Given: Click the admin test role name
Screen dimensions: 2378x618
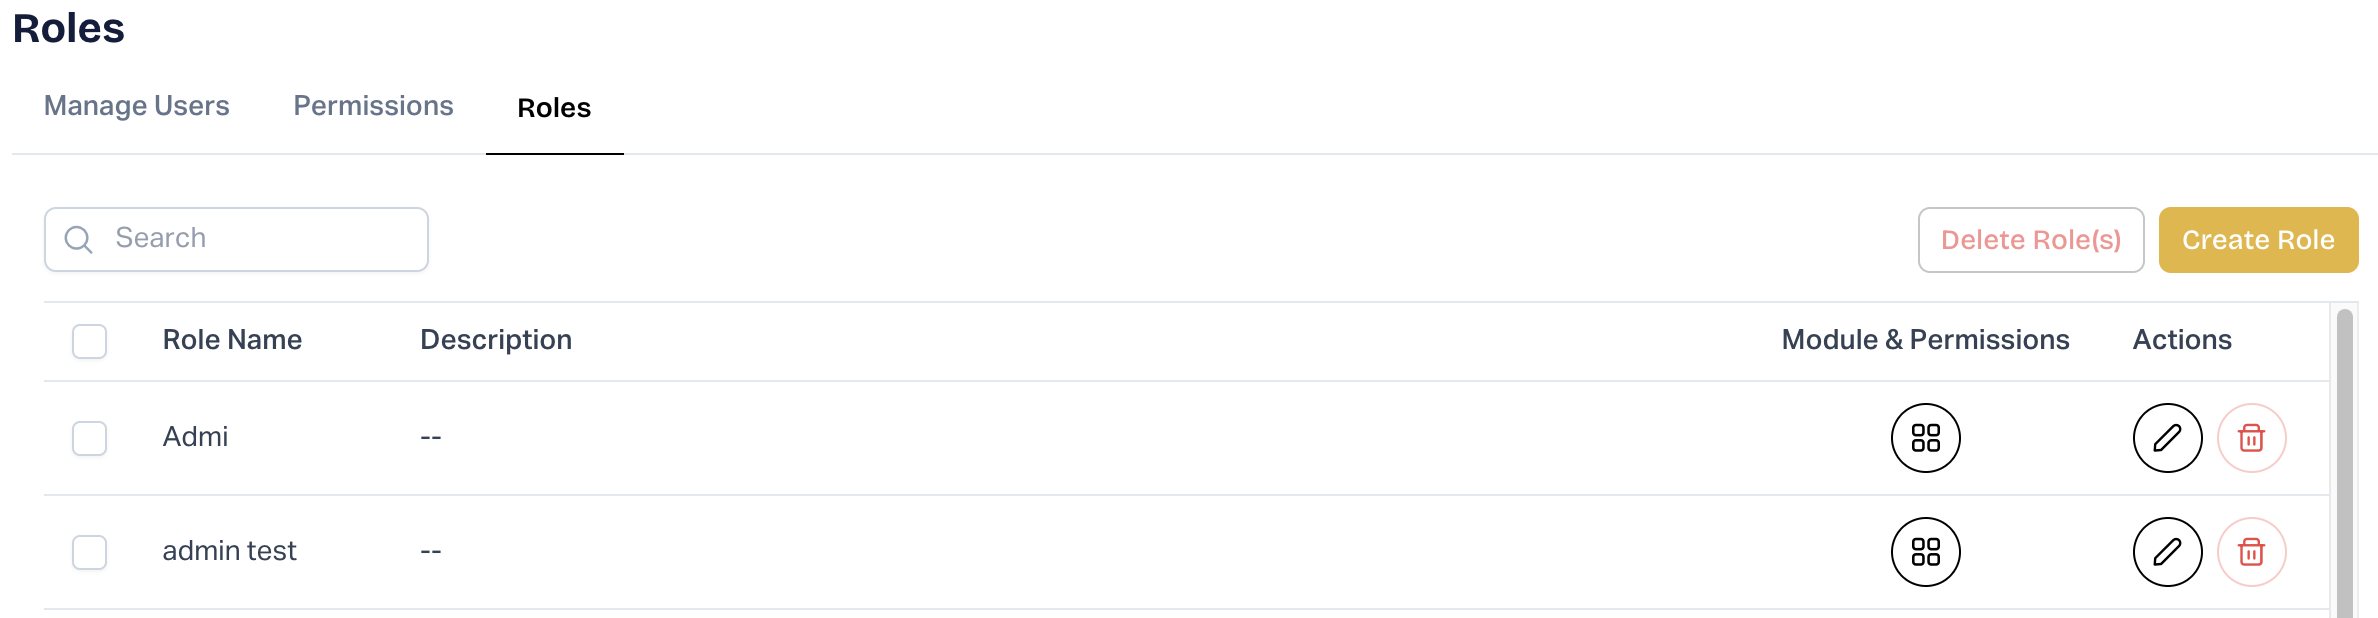Looking at the screenshot, I should [x=229, y=551].
